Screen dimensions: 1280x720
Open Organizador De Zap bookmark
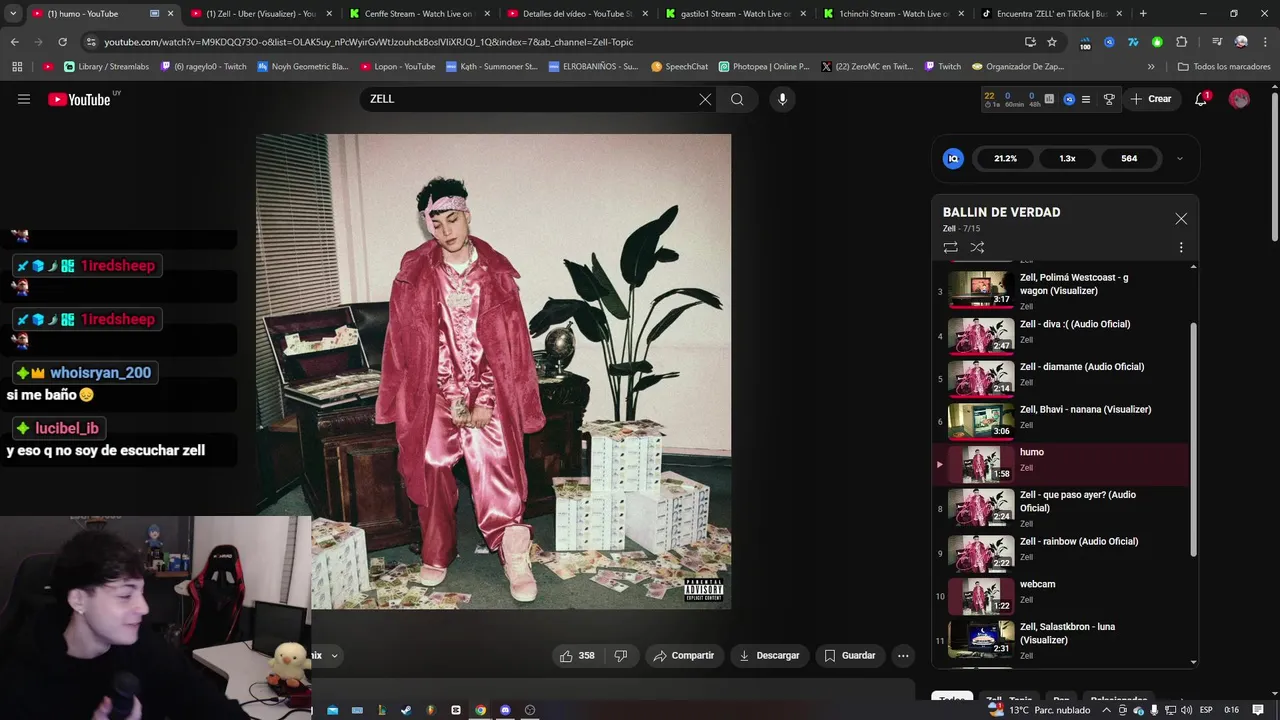pyautogui.click(x=1018, y=66)
